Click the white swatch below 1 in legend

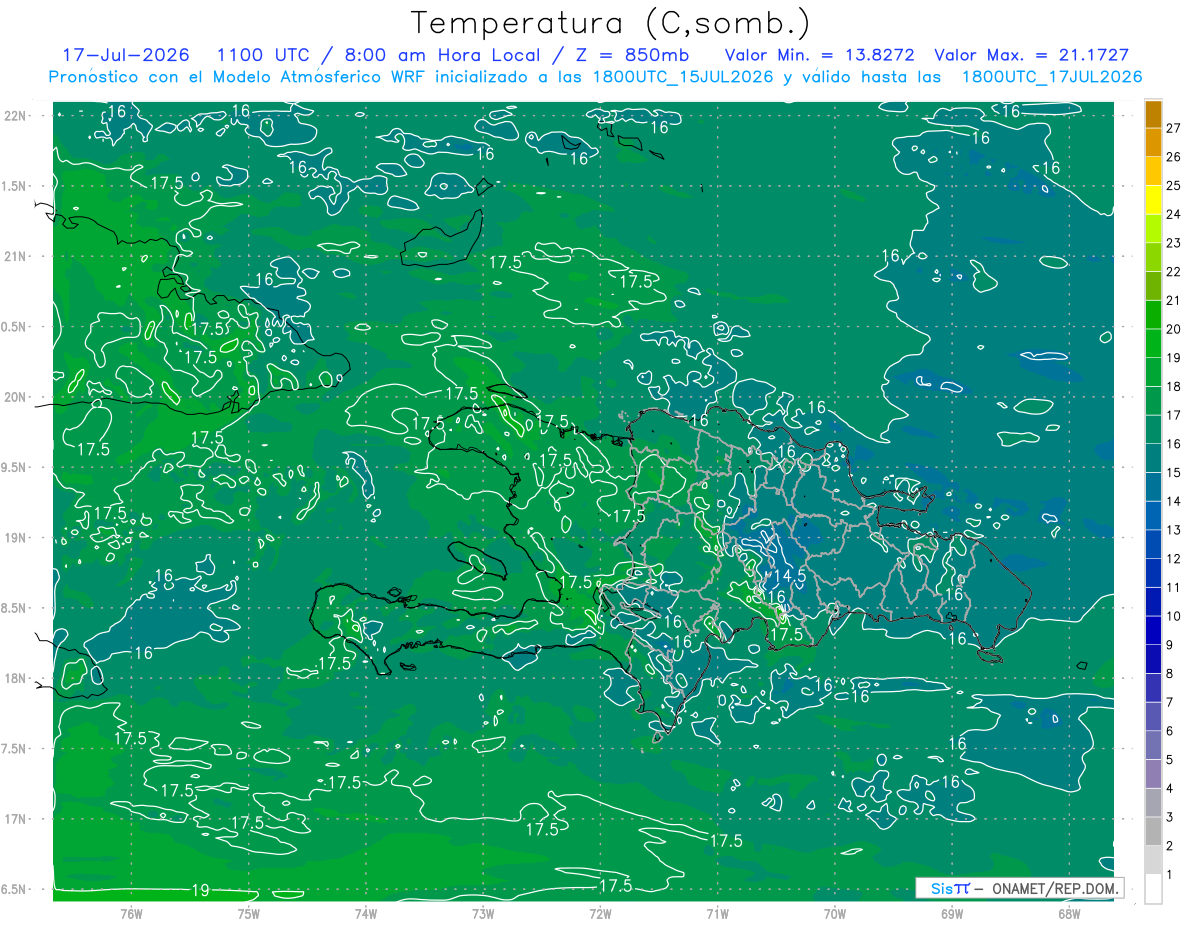click(x=1153, y=889)
